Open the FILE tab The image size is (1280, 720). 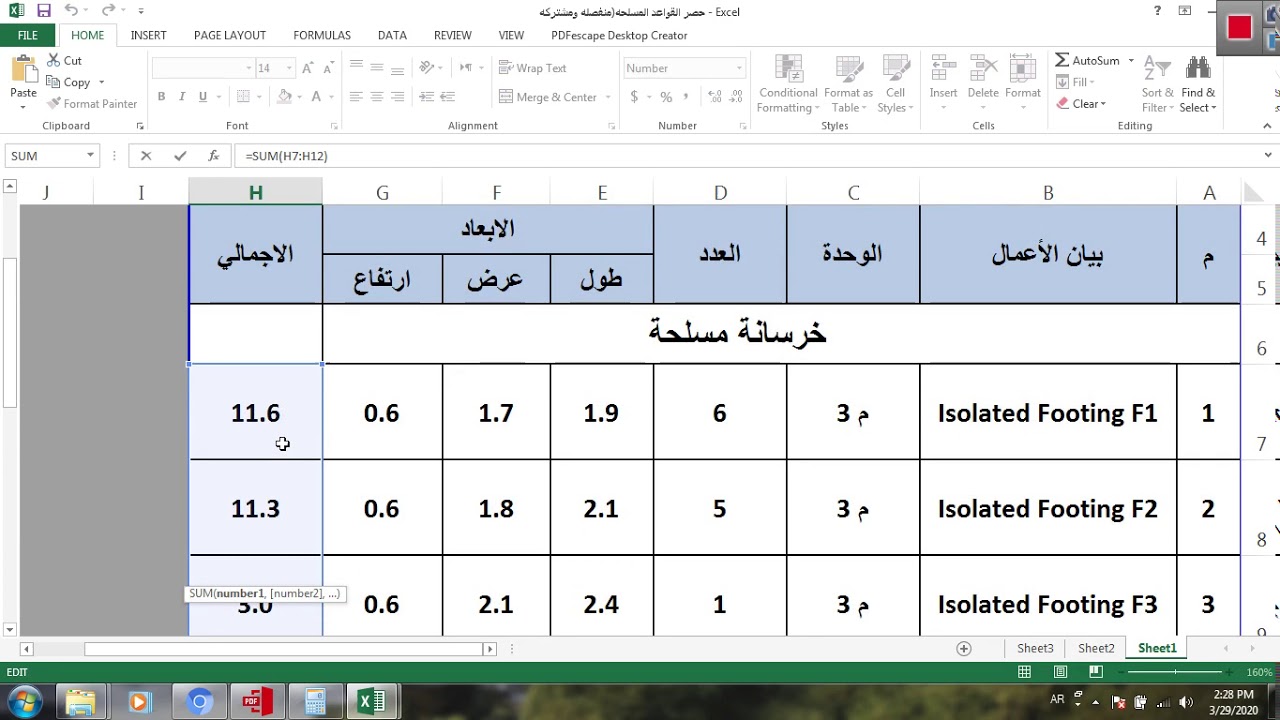tap(27, 35)
